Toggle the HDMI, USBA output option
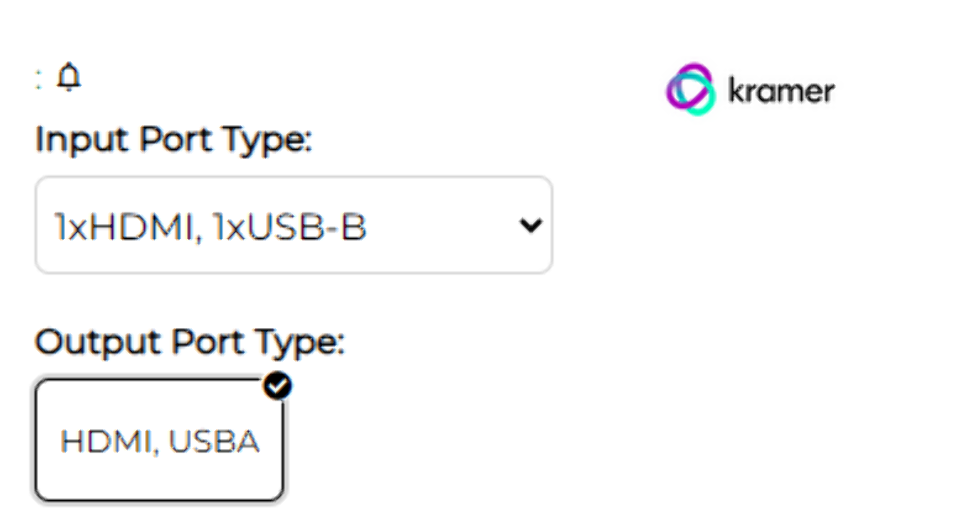The image size is (956, 524). coord(160,440)
